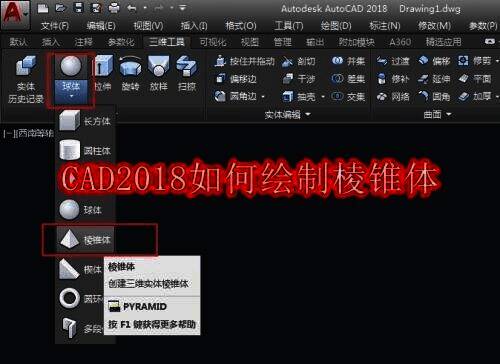Screen dimensions: 500x364
Task: Open the 格式(O) menu
Action: click(x=241, y=26)
